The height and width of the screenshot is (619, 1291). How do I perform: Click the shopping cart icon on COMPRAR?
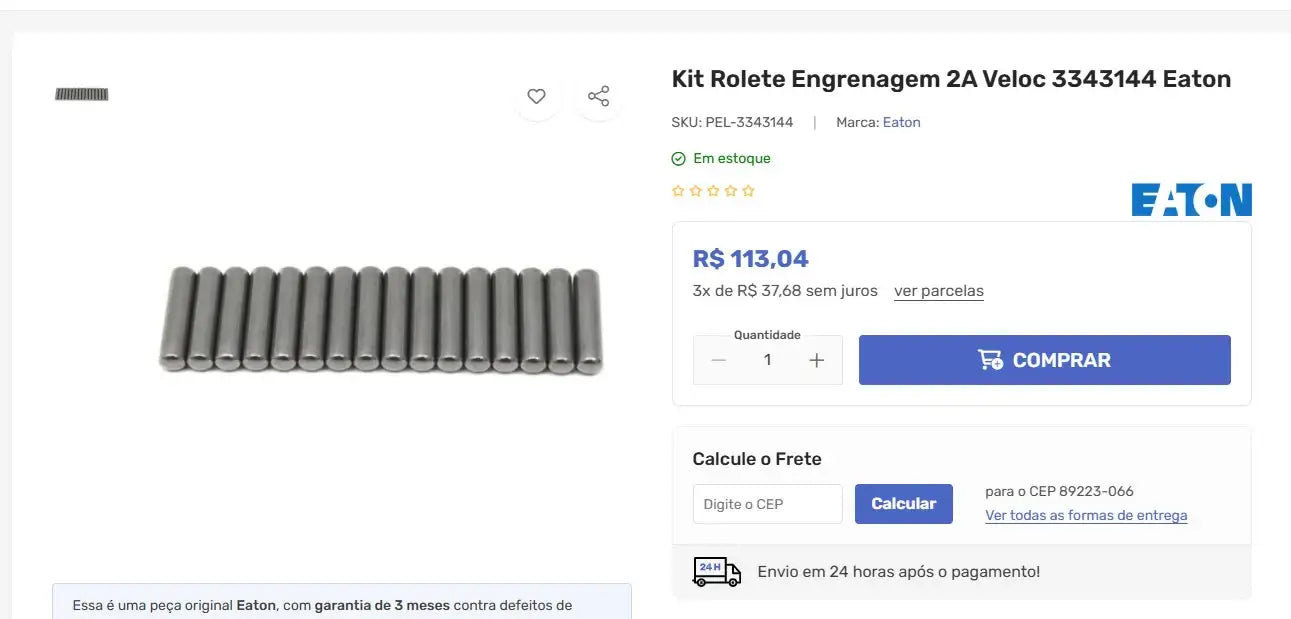click(988, 359)
